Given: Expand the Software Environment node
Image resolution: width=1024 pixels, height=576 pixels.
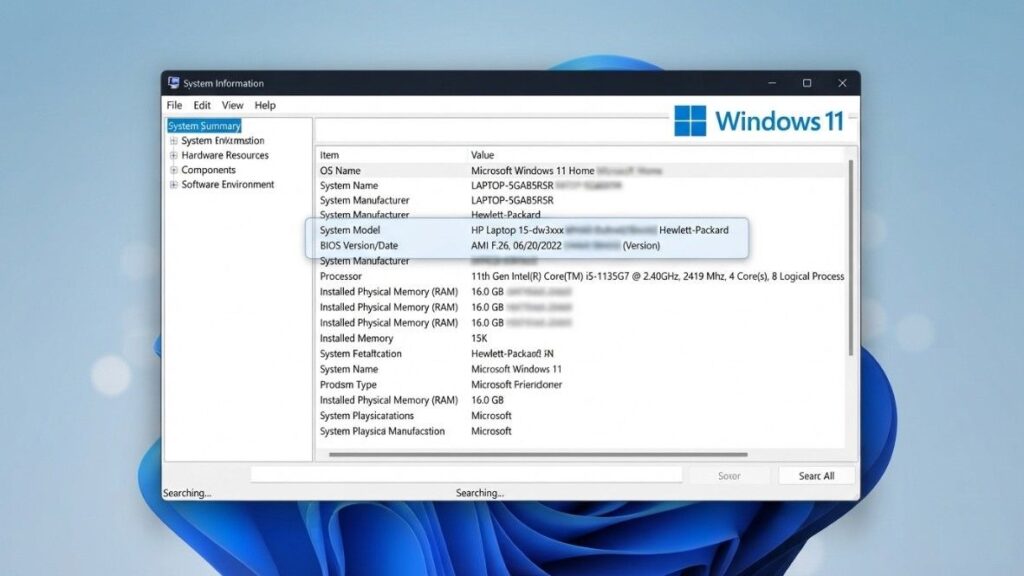Looking at the screenshot, I should 174,185.
